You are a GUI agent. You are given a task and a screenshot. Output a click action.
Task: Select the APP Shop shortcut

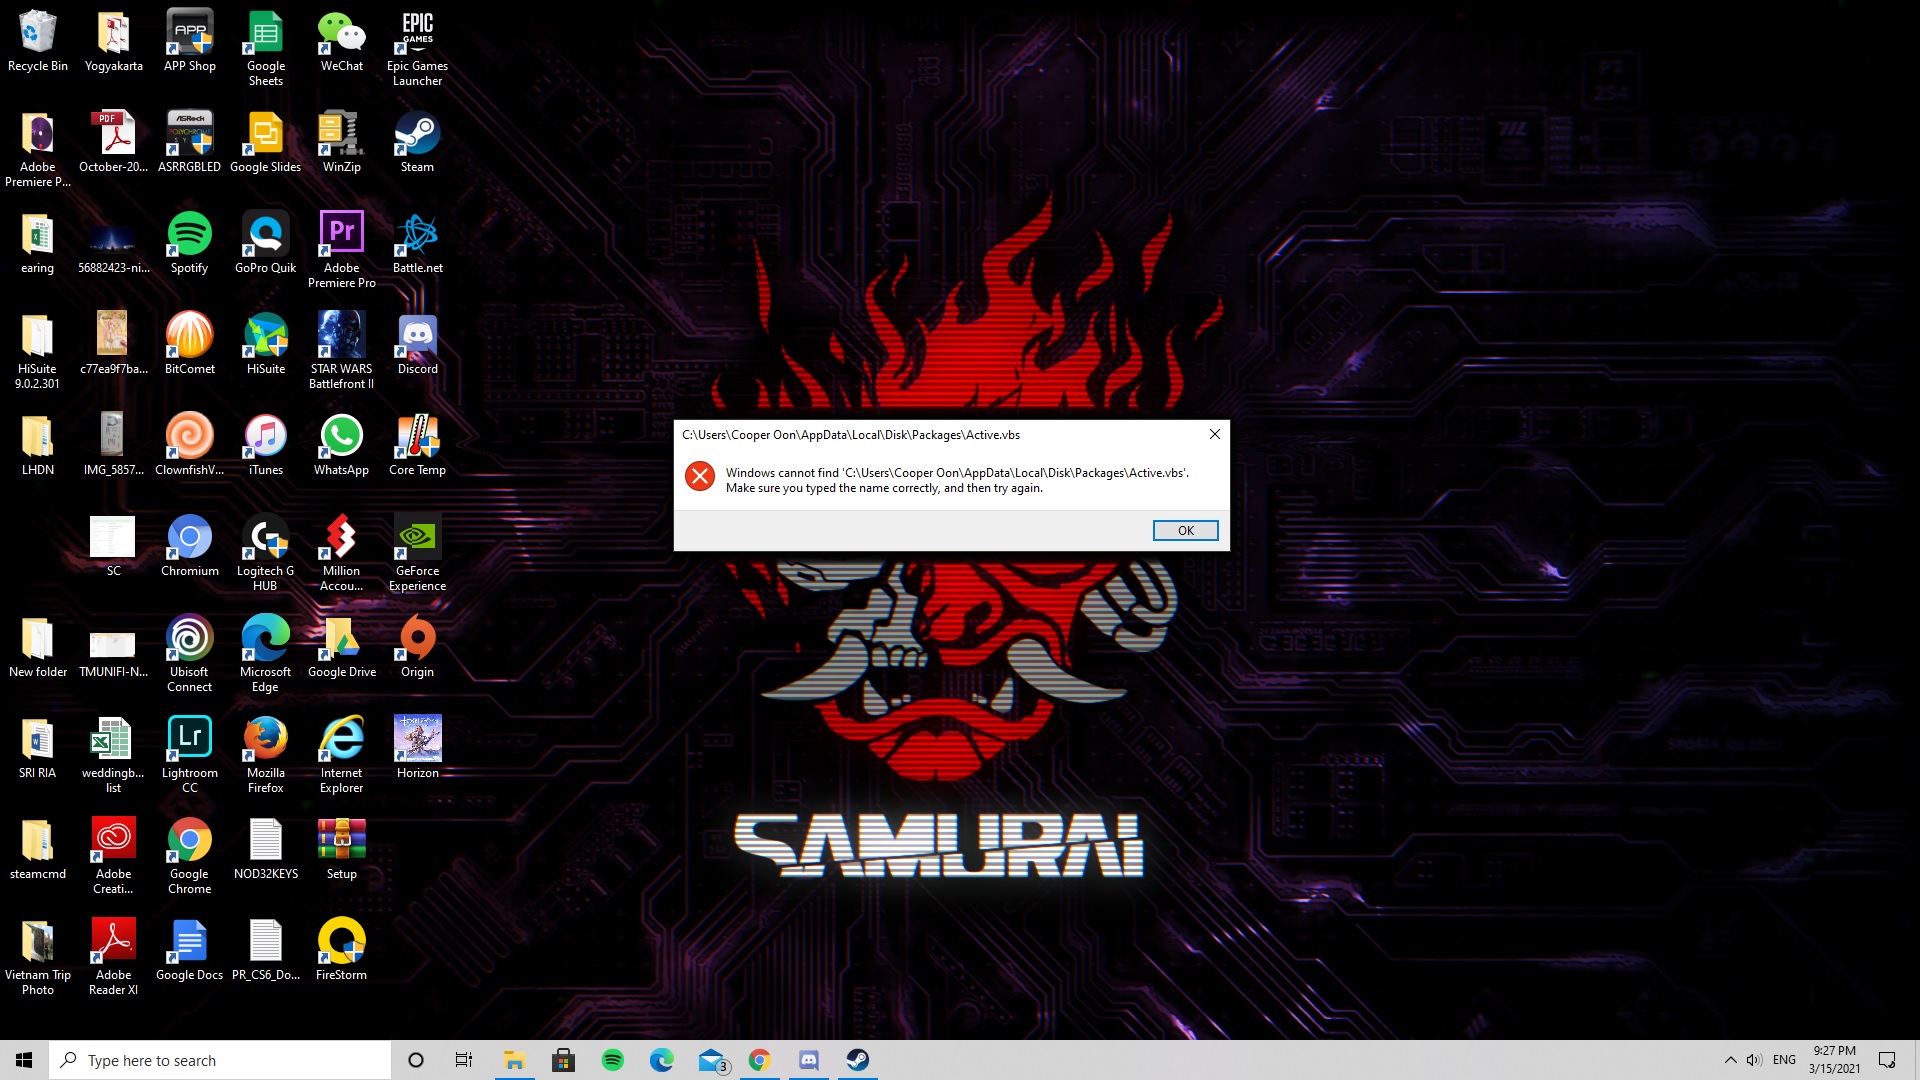pyautogui.click(x=189, y=42)
